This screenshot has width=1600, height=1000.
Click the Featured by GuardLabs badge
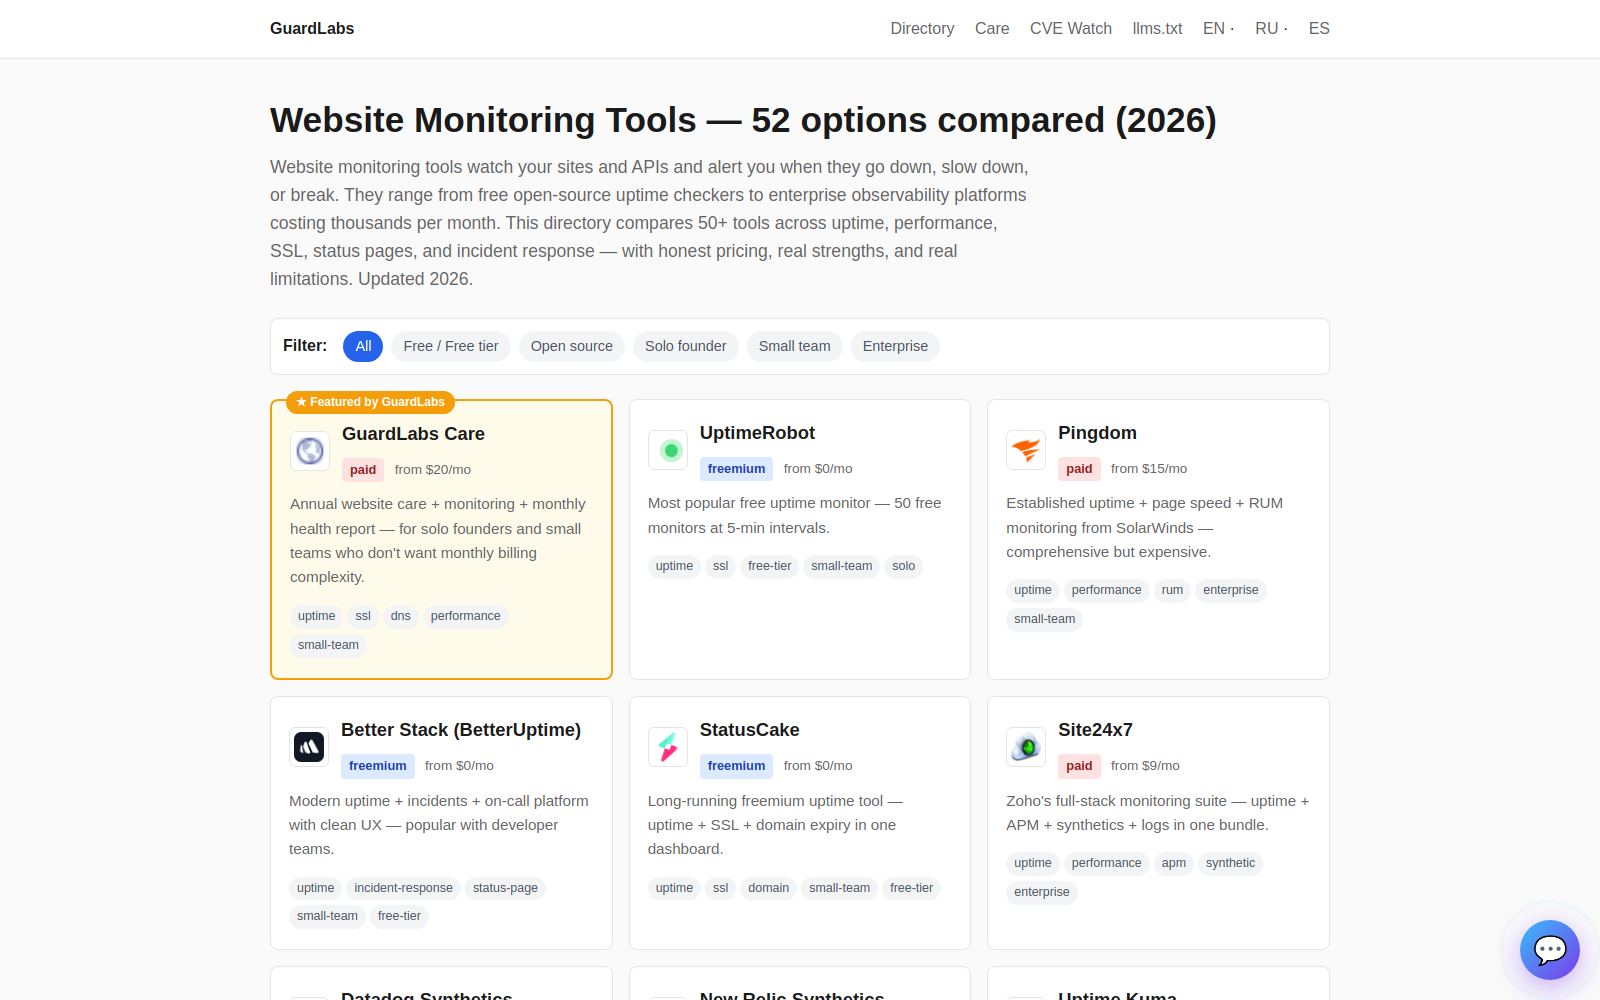370,402
